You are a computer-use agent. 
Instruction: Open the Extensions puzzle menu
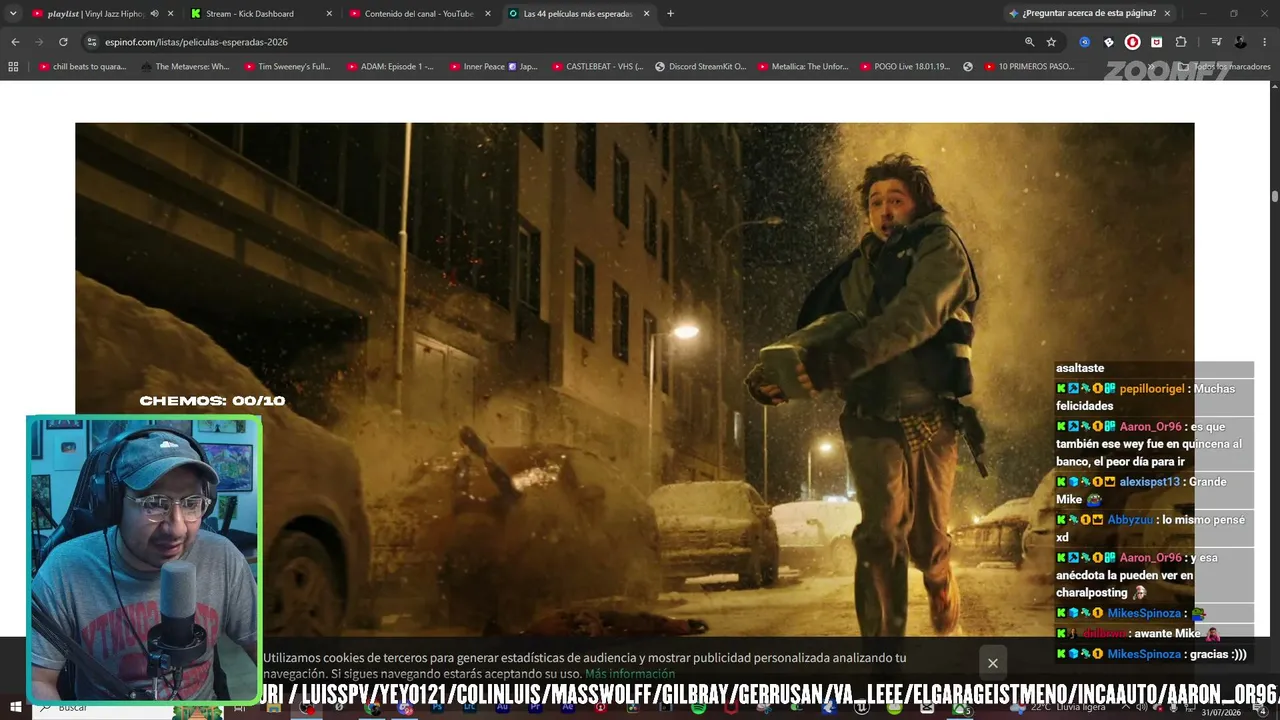(1181, 42)
